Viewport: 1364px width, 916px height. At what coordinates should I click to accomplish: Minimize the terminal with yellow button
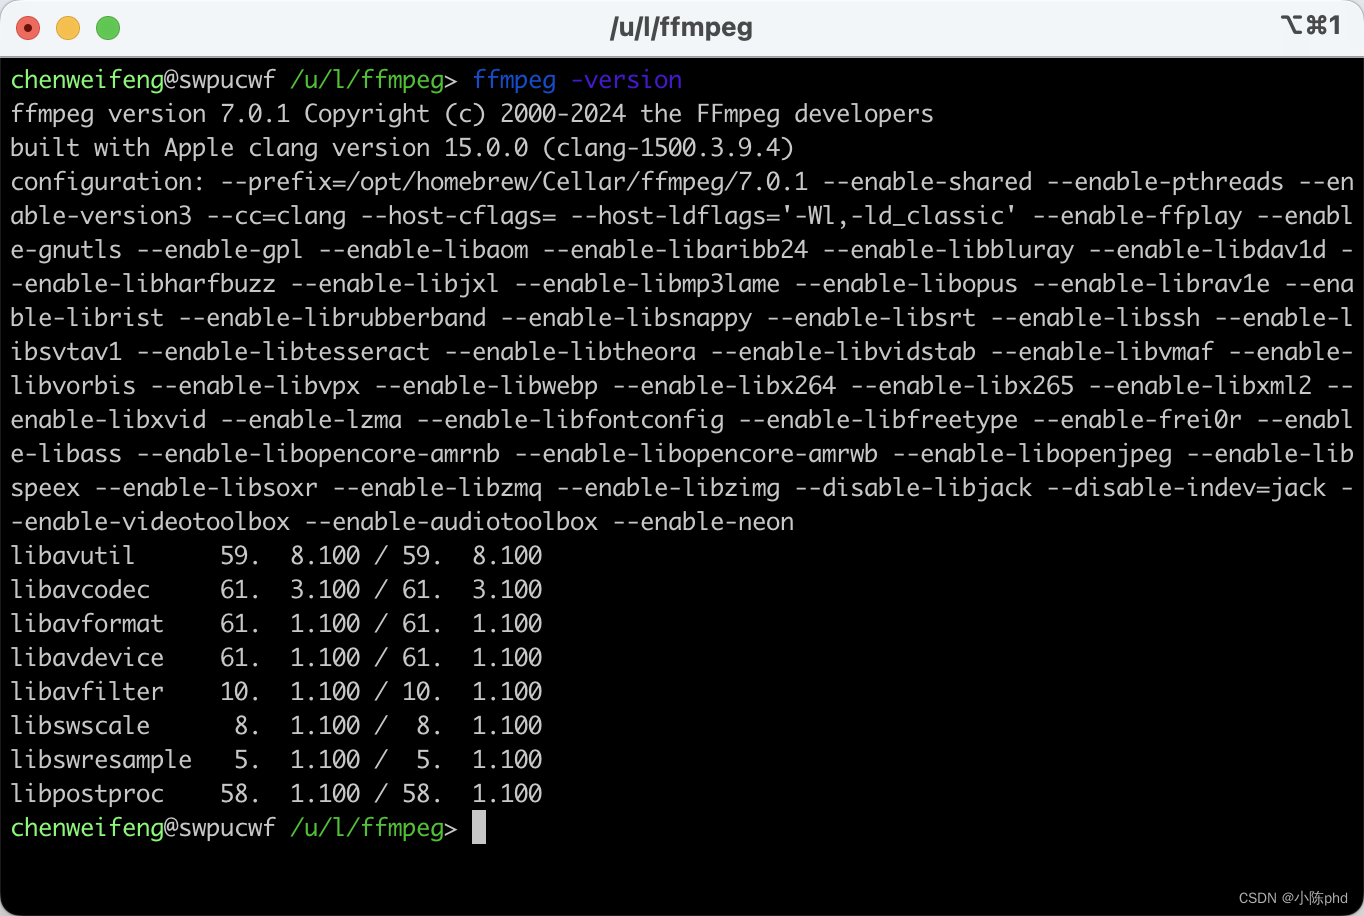click(68, 28)
